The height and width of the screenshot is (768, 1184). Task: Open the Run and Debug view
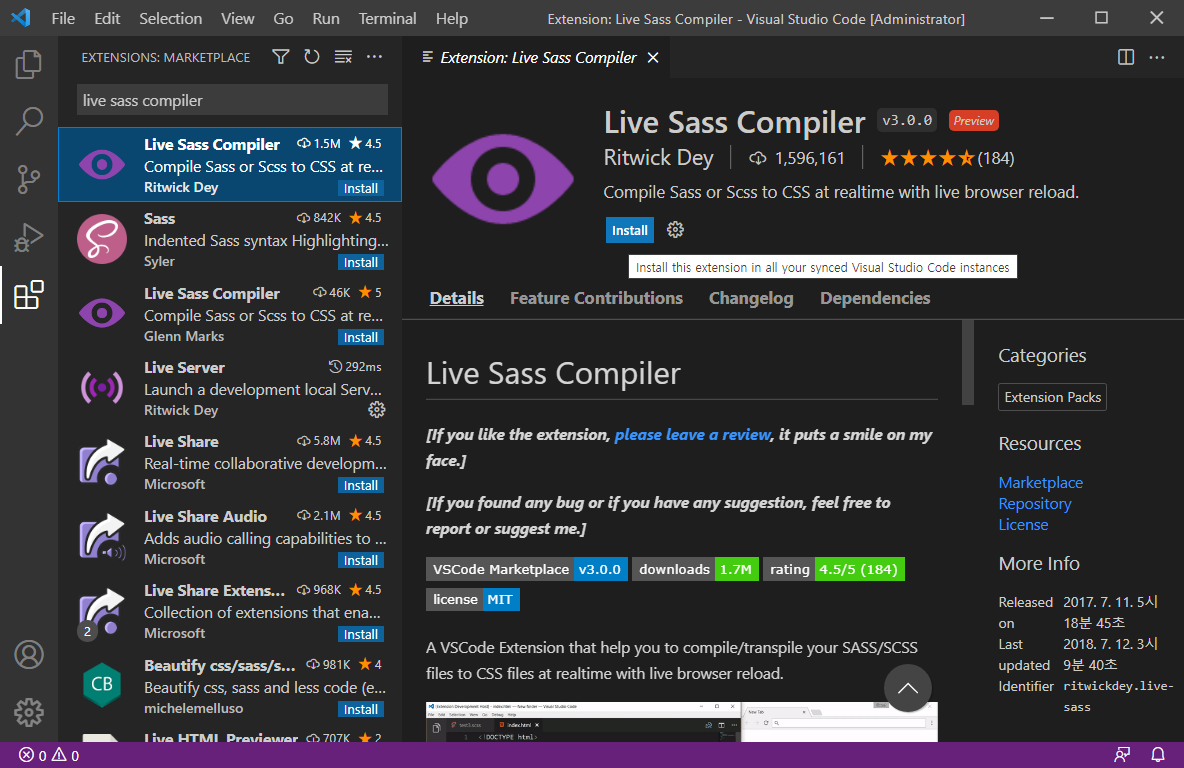point(29,237)
